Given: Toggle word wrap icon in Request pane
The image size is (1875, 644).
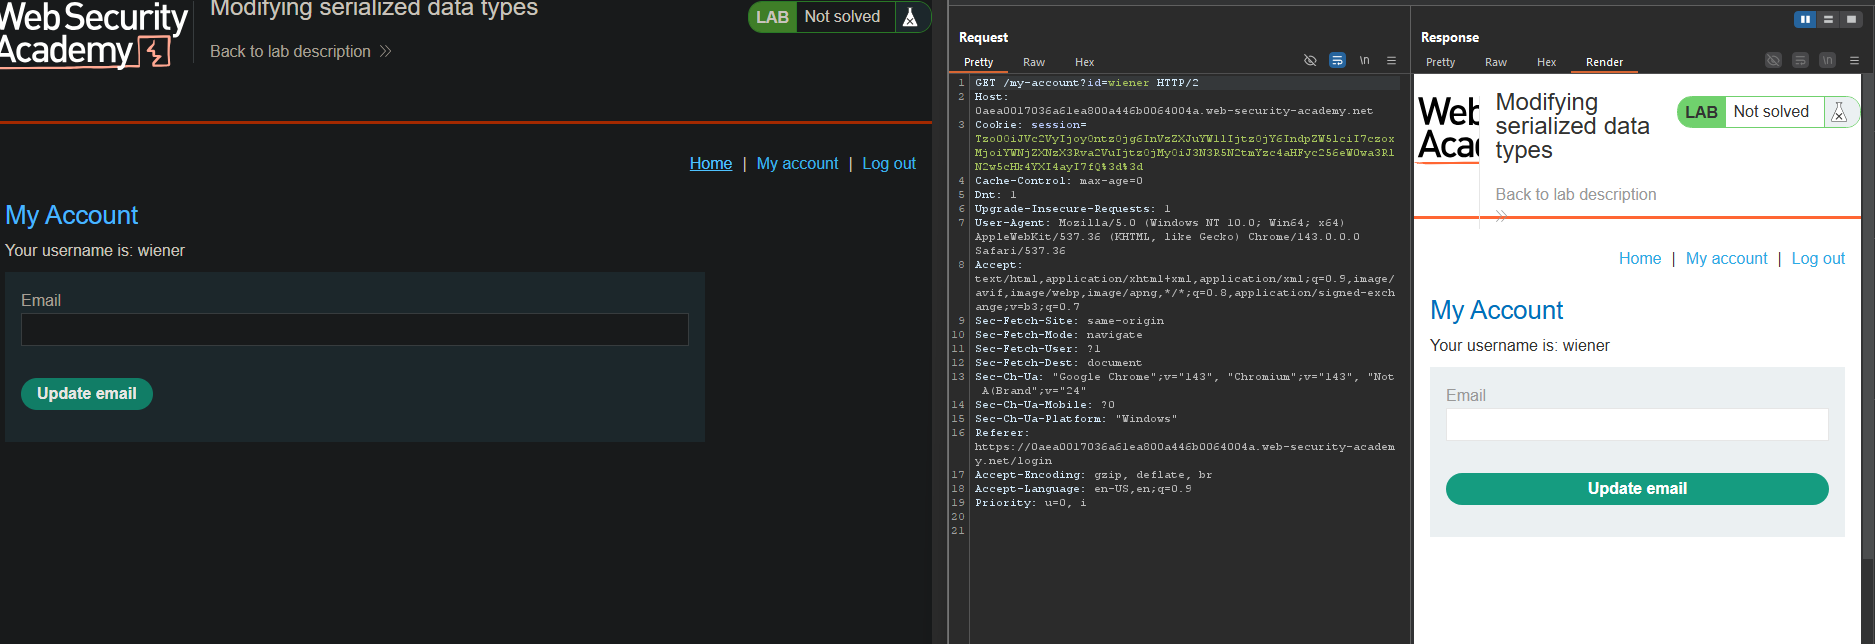Looking at the screenshot, I should (x=1337, y=61).
